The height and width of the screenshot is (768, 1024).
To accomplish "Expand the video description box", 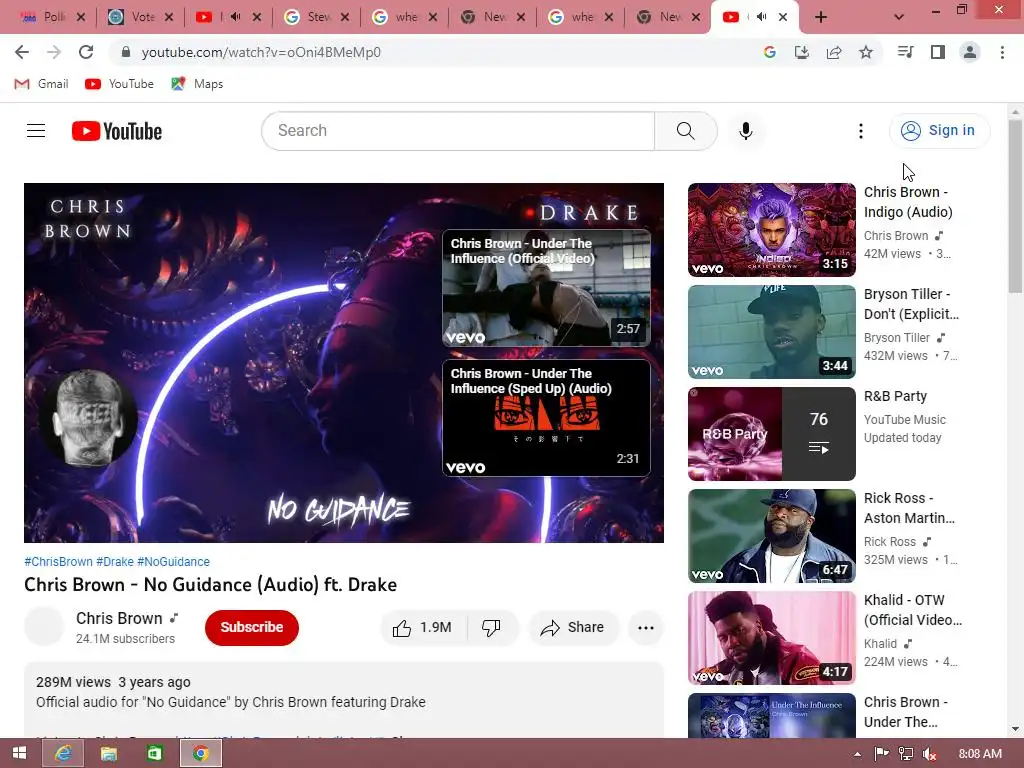I will tap(344, 700).
